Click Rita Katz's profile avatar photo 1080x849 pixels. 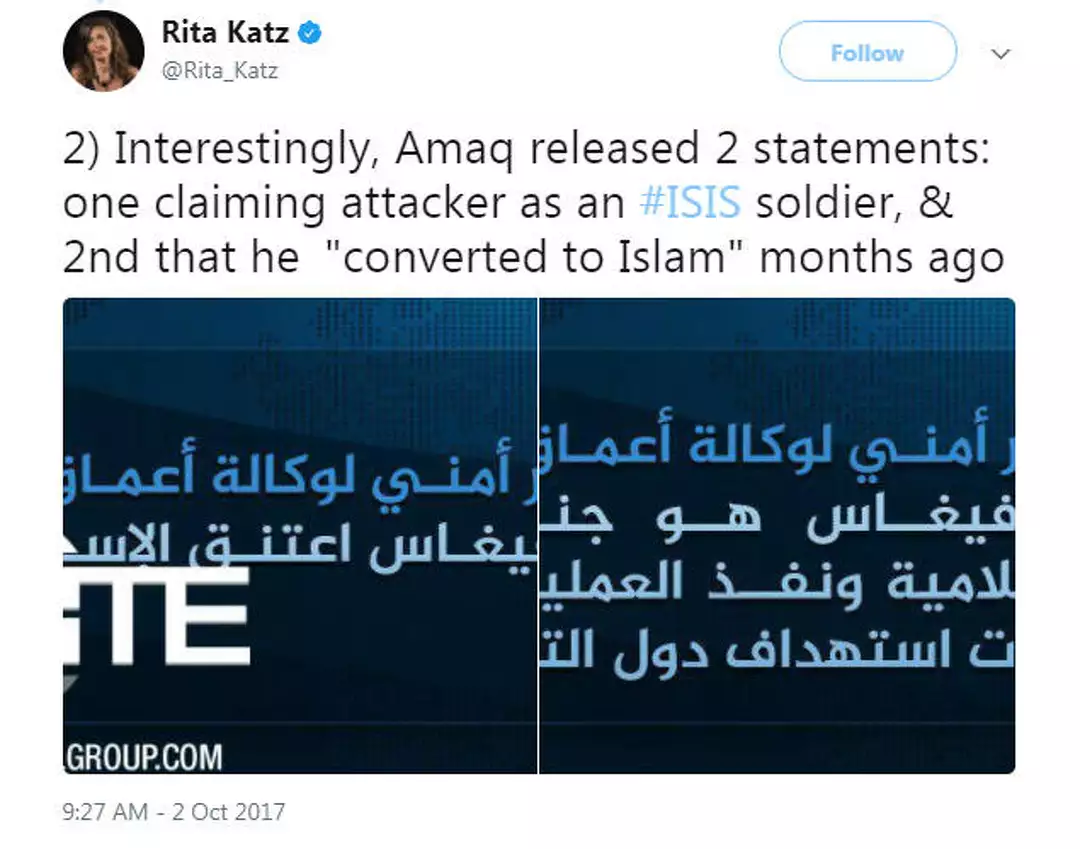point(103,51)
